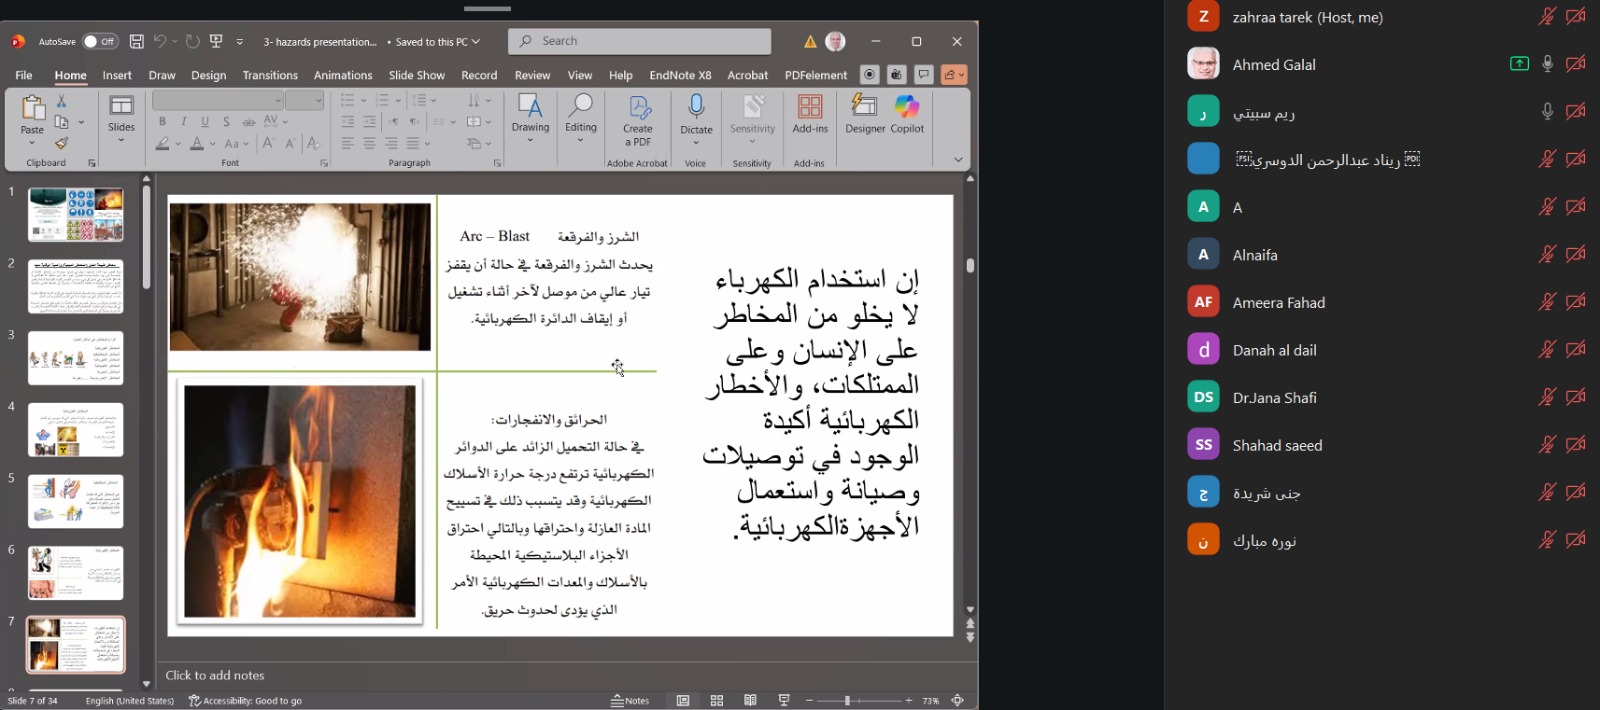Toggle Bold formatting
Viewport: 1600px width, 710px height.
point(162,121)
